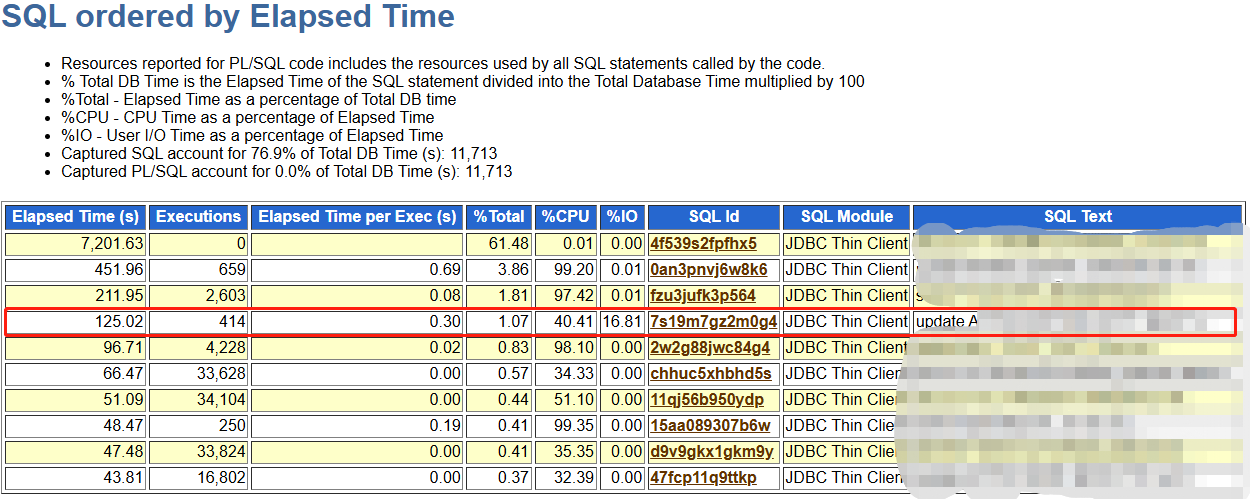Click JDBC Thin Client in the 7s19m7gz2m0g4 row
The width and height of the screenshot is (1250, 503).
coord(846,322)
